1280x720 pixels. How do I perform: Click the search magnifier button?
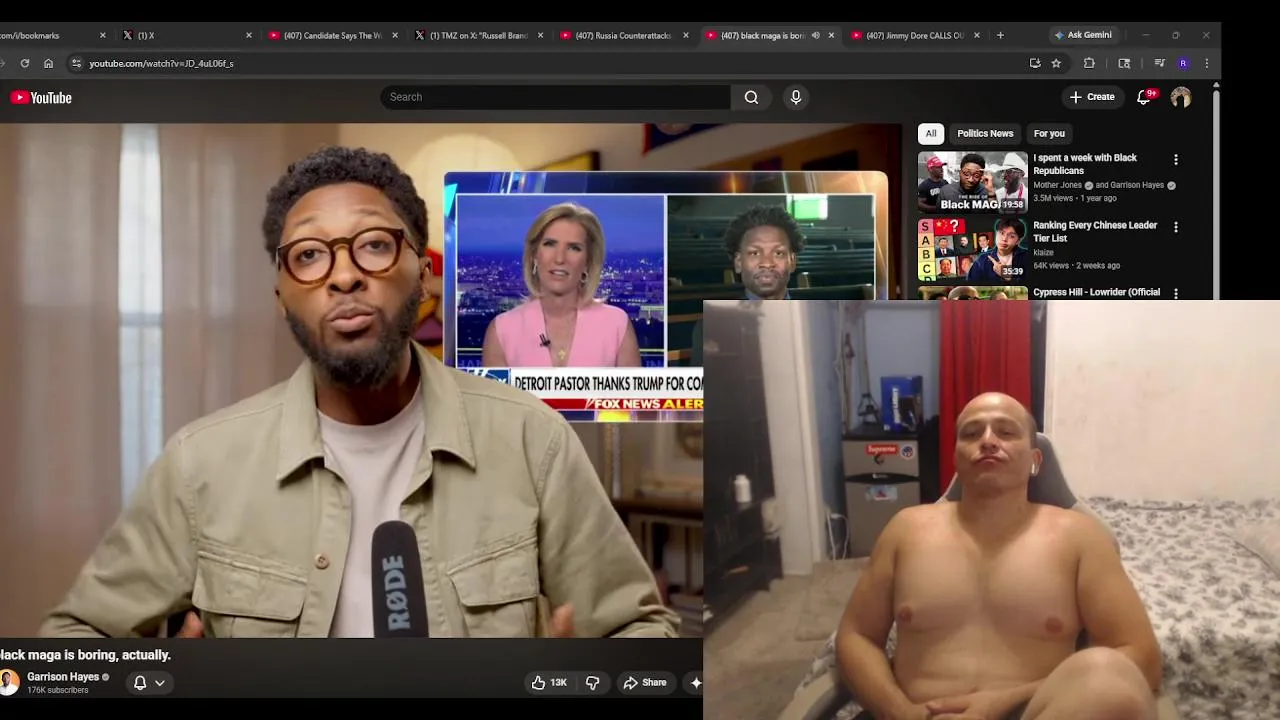tap(751, 97)
